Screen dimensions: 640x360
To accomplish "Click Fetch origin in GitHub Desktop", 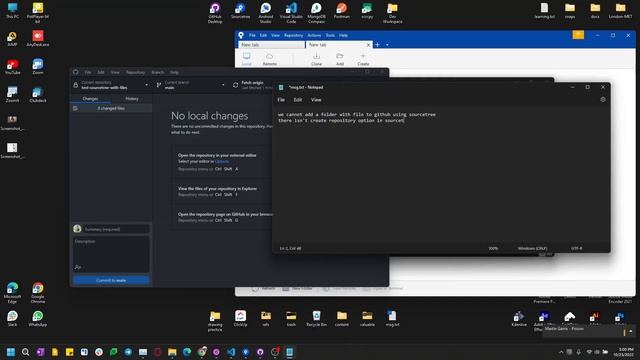I will click(252, 85).
